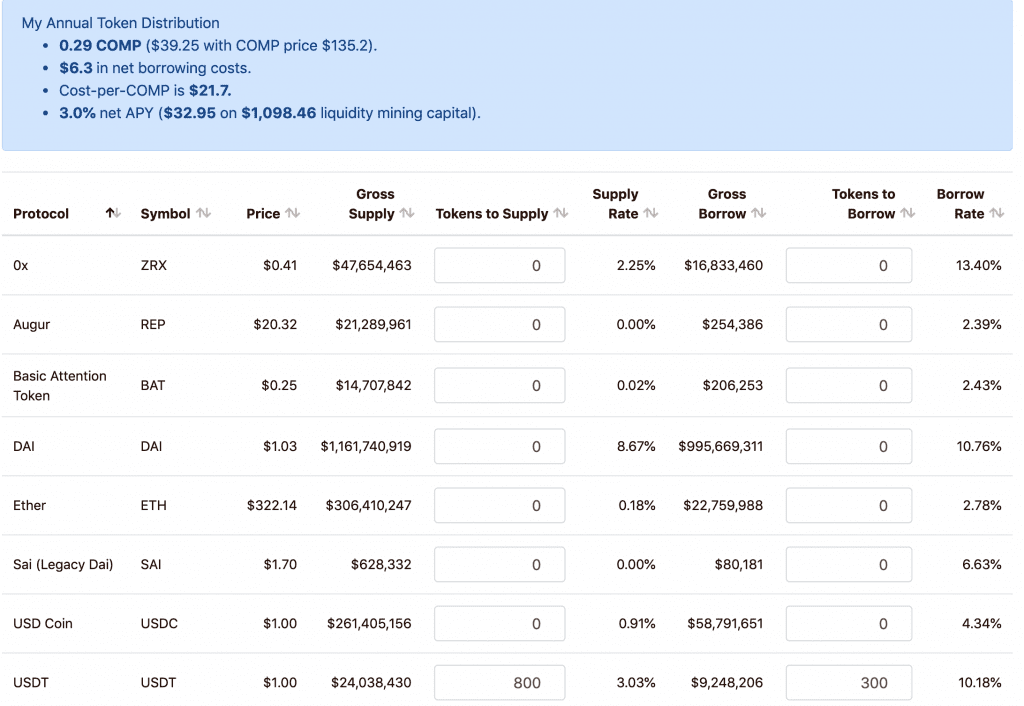Image resolution: width=1024 pixels, height=706 pixels.
Task: Focus ZRX Tokens to Supply input box
Action: pos(499,266)
